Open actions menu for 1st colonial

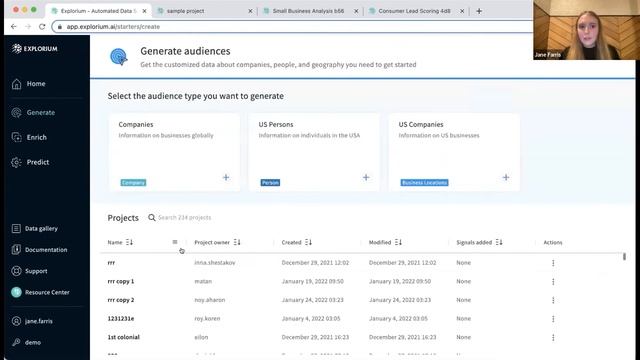point(553,338)
